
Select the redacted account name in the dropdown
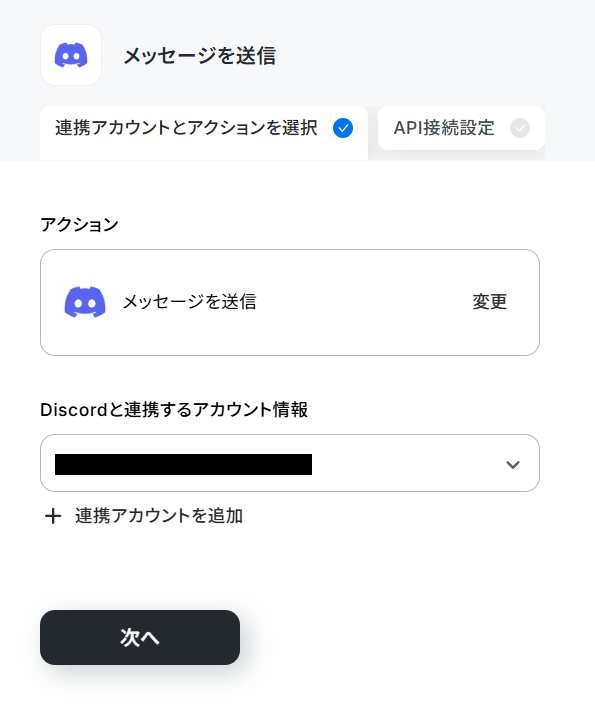[183, 464]
